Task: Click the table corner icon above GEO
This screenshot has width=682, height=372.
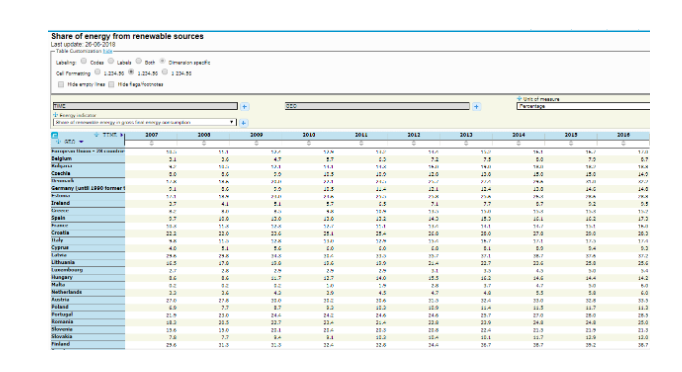Action: tap(55, 135)
